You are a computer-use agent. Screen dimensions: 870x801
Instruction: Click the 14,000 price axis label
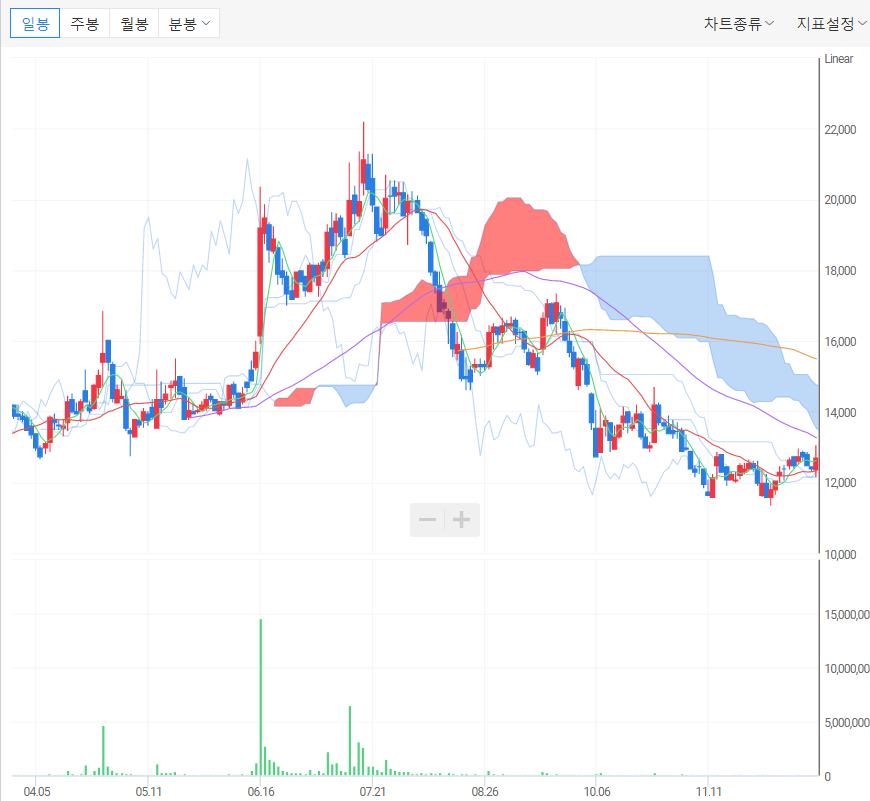pyautogui.click(x=840, y=413)
